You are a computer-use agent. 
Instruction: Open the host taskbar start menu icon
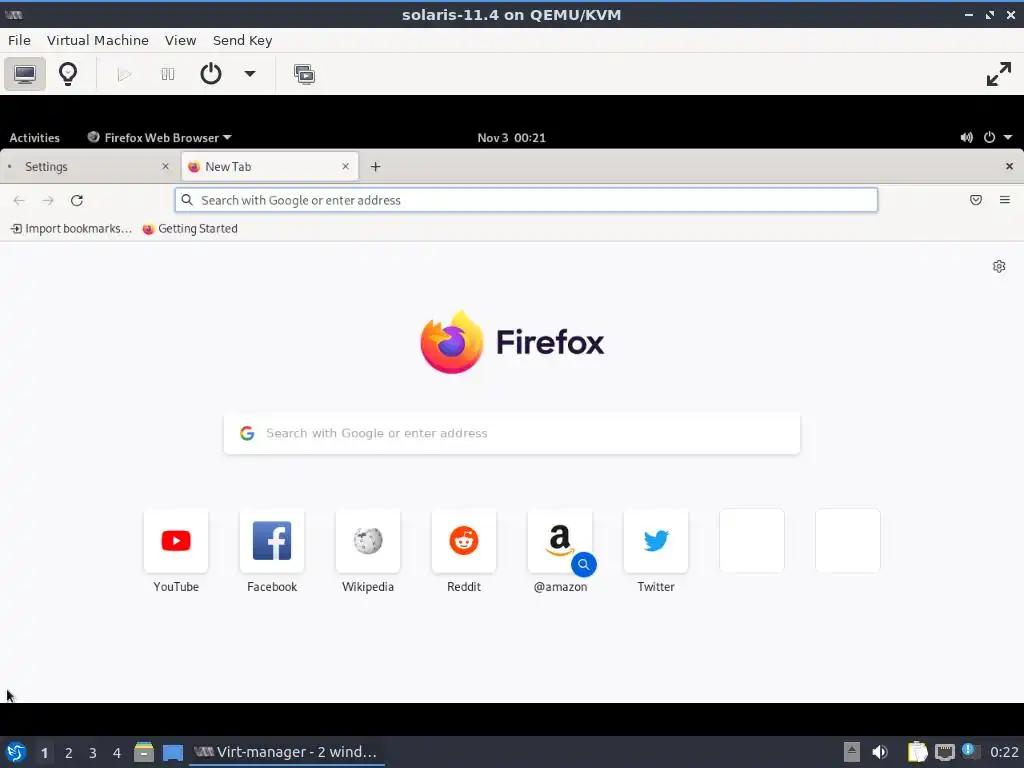point(16,752)
